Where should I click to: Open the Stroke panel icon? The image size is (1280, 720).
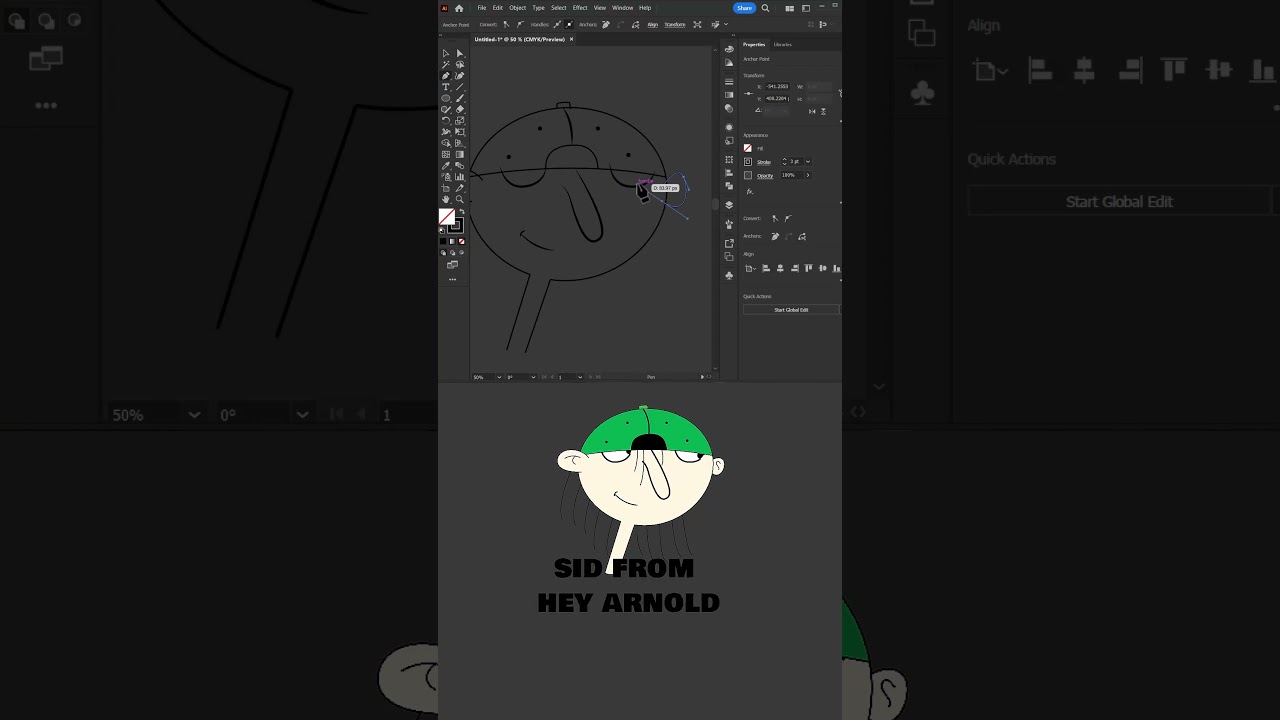(729, 81)
